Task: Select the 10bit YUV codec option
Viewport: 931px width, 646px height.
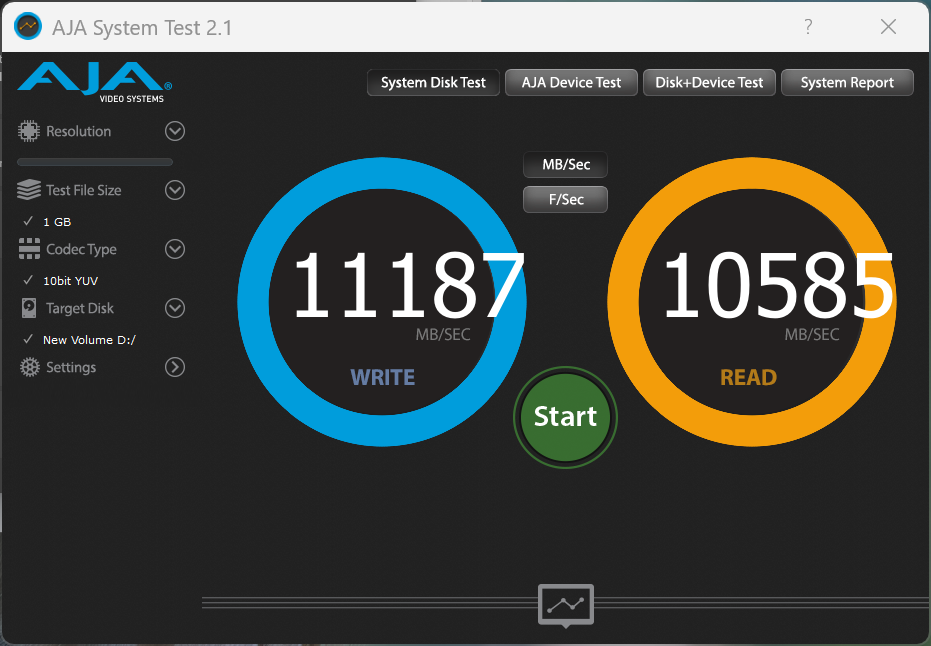Action: coord(70,281)
